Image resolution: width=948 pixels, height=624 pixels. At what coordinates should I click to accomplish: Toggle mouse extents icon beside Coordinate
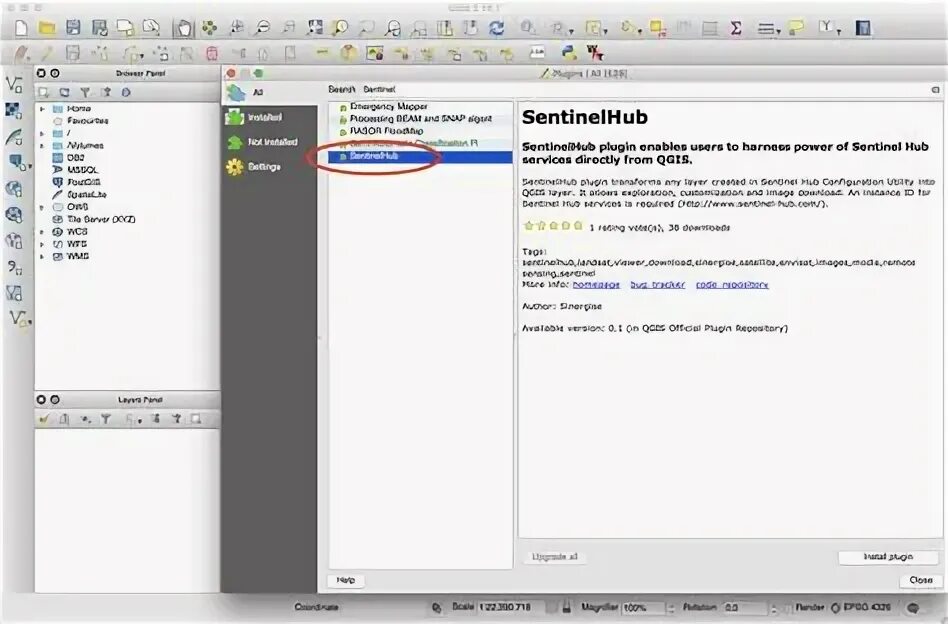pyautogui.click(x=437, y=608)
